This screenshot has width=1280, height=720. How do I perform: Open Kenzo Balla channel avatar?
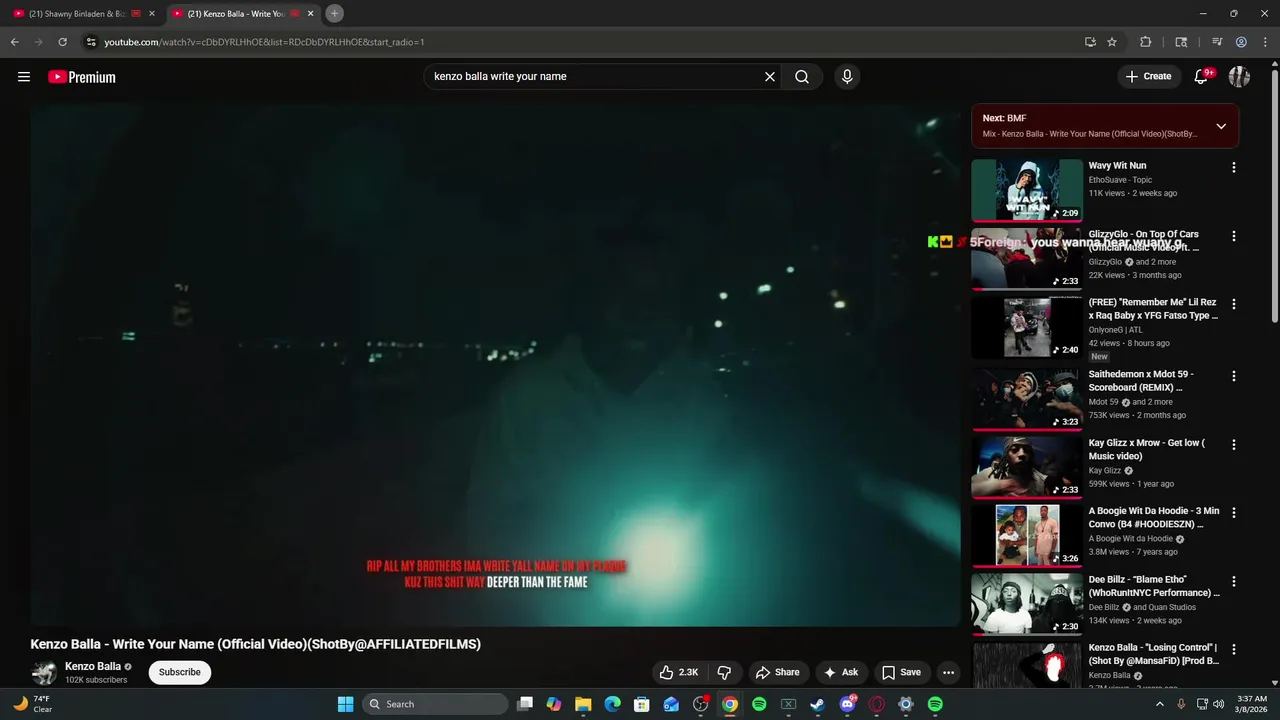point(44,672)
